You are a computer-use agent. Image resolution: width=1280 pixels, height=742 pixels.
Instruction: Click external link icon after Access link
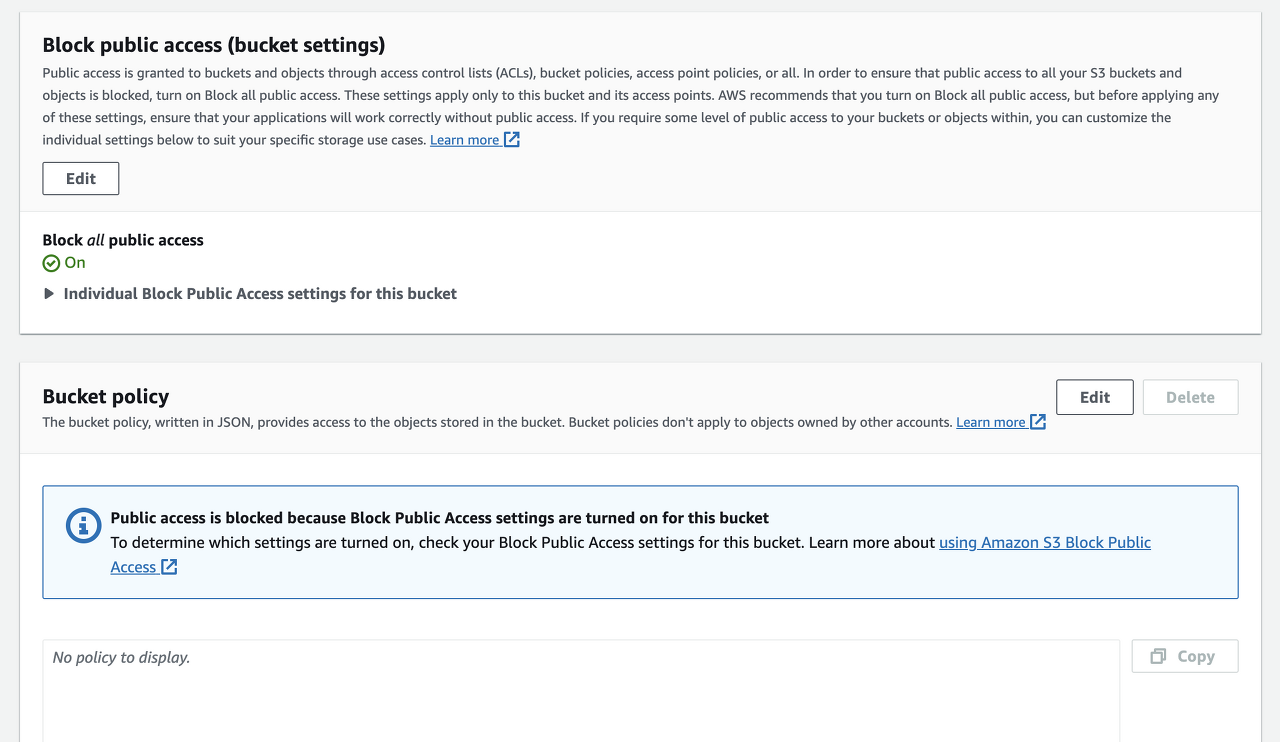tap(169, 567)
